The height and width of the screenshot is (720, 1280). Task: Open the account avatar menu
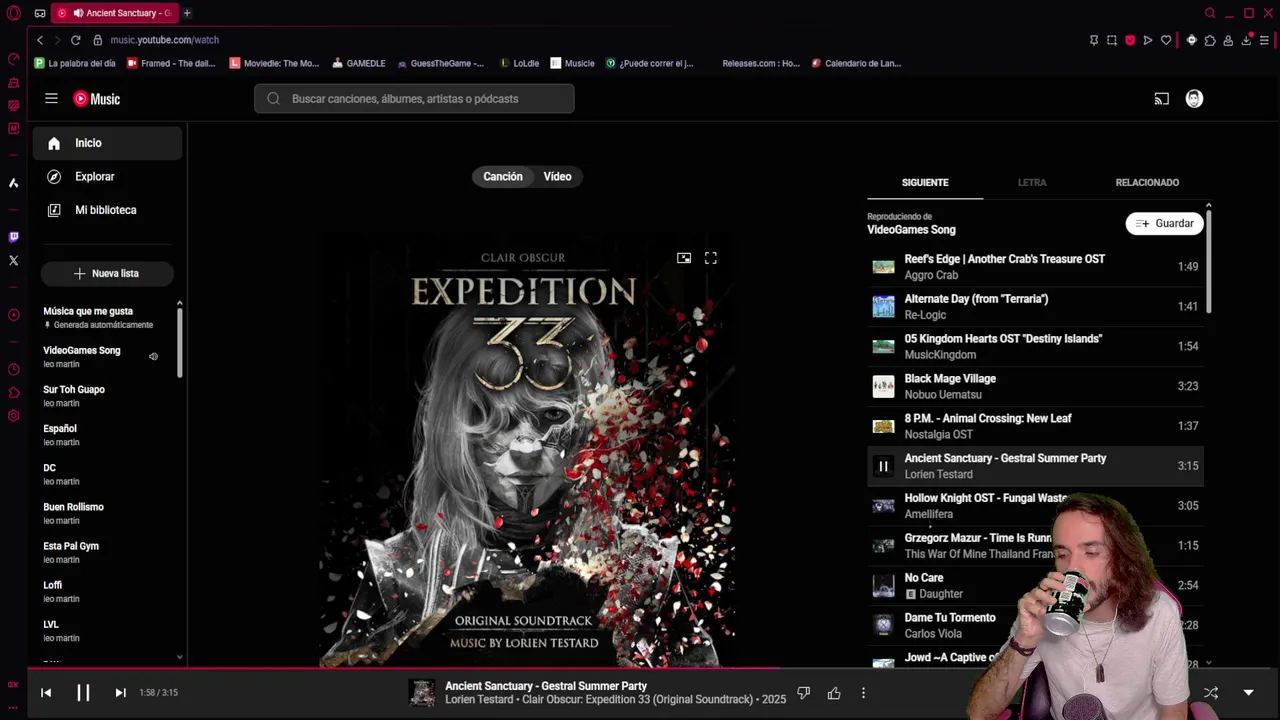click(1194, 99)
